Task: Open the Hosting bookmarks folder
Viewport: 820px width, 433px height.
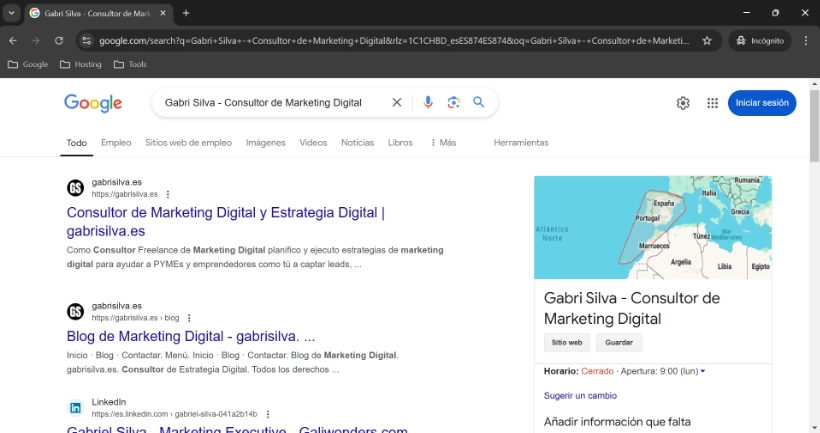Action: click(x=81, y=64)
